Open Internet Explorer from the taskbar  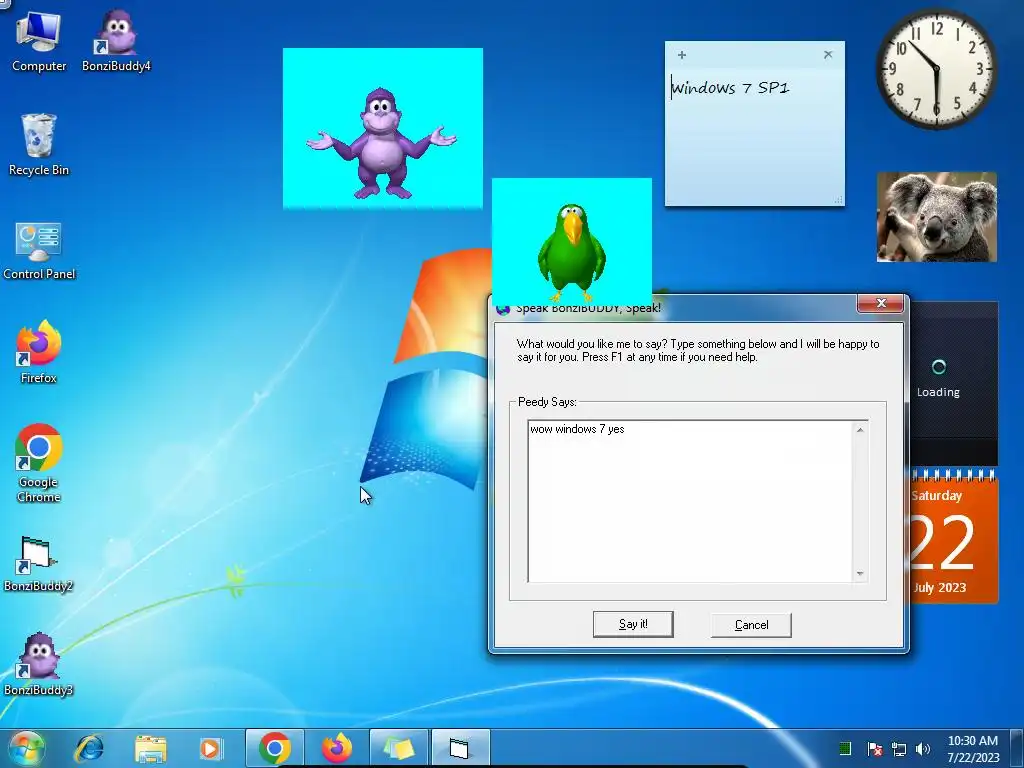pos(89,748)
